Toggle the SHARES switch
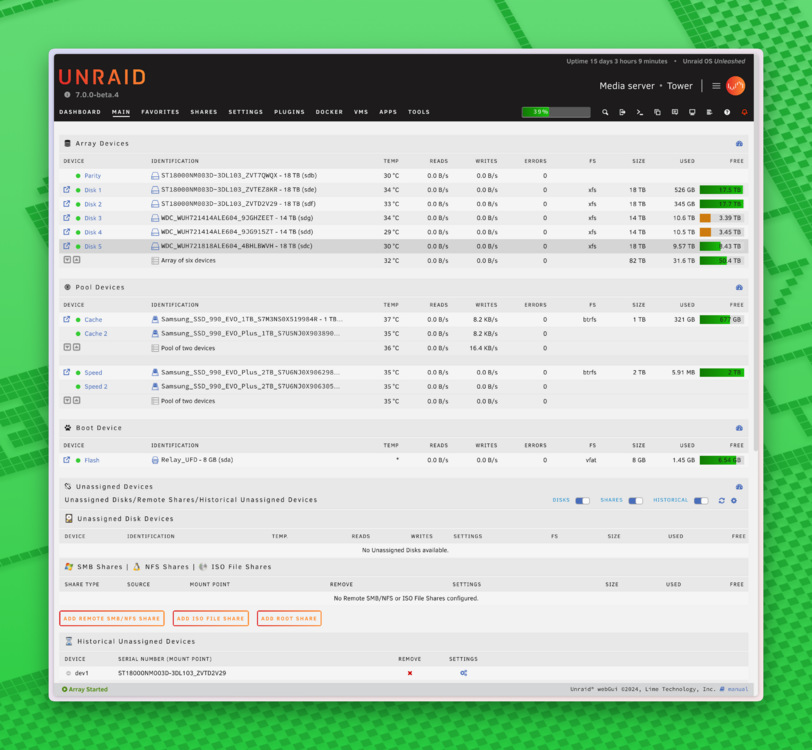812x750 pixels. (635, 501)
